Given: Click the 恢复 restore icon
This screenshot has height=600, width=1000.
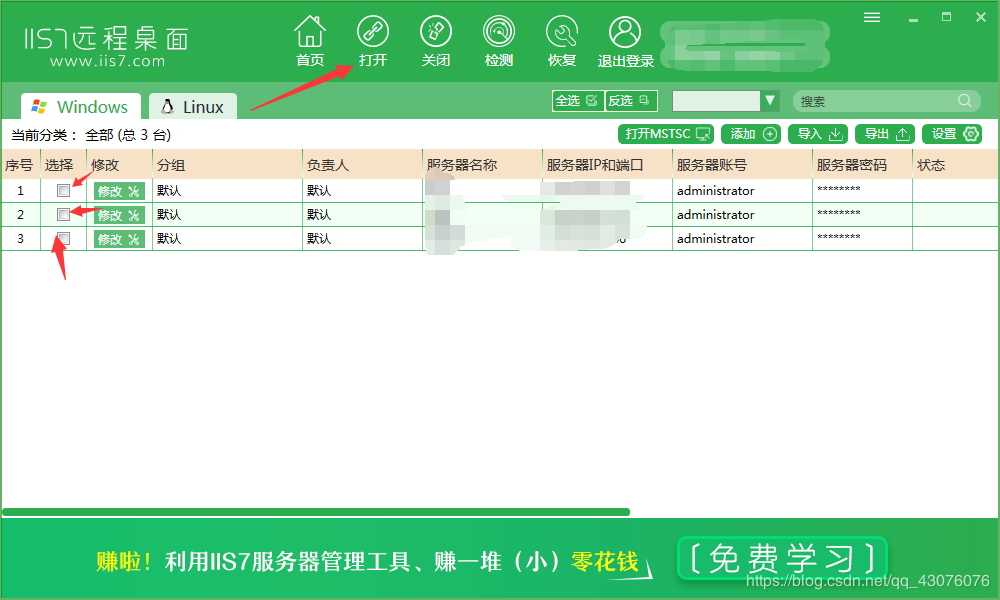Looking at the screenshot, I should click(561, 38).
